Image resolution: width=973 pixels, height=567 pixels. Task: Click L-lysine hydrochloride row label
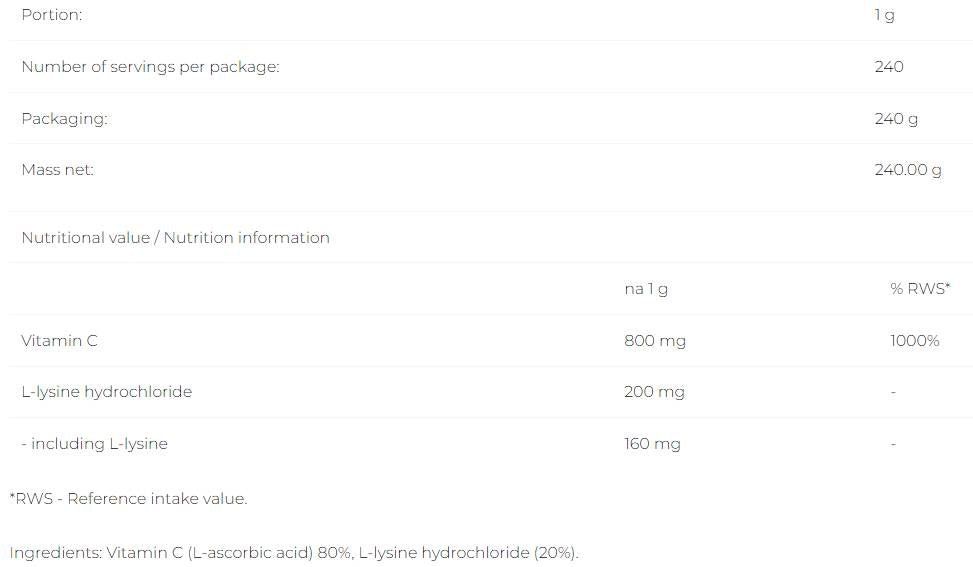click(x=106, y=392)
